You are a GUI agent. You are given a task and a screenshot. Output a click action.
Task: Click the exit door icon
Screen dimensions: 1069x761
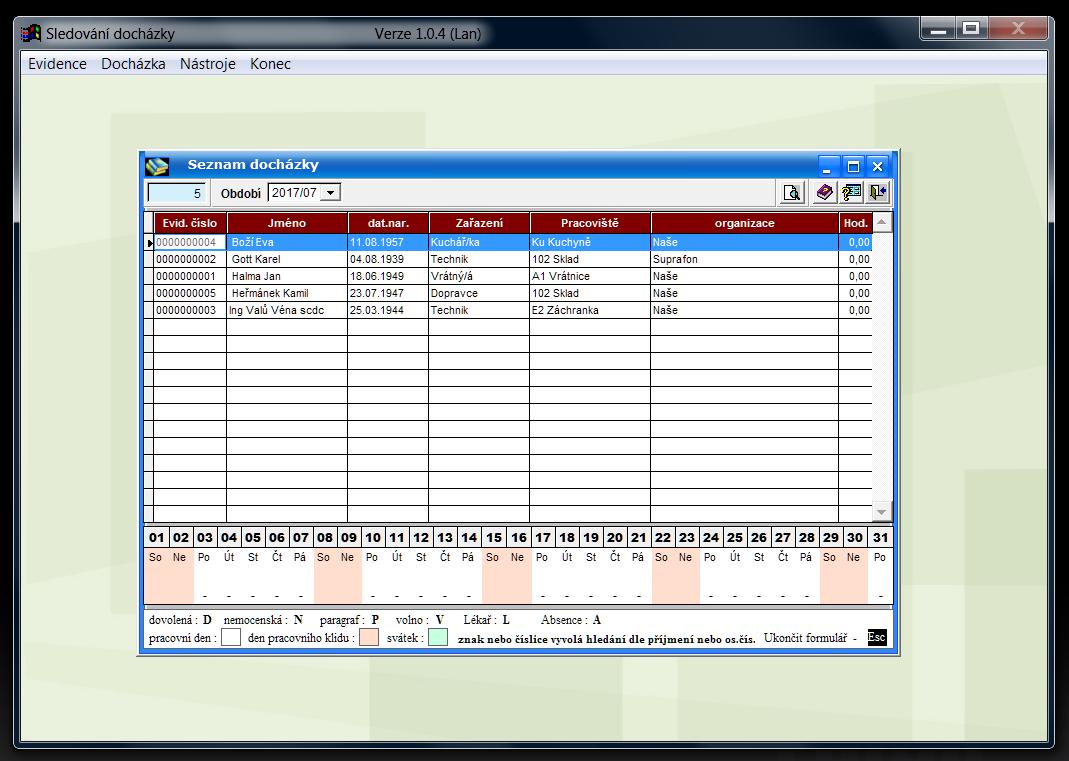[877, 193]
